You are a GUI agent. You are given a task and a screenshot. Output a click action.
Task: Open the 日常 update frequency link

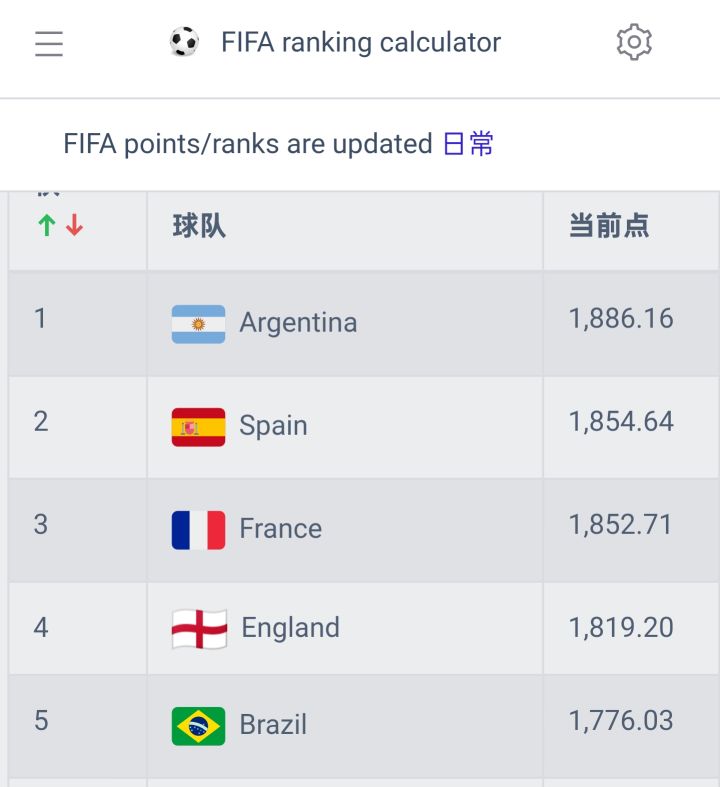468,144
